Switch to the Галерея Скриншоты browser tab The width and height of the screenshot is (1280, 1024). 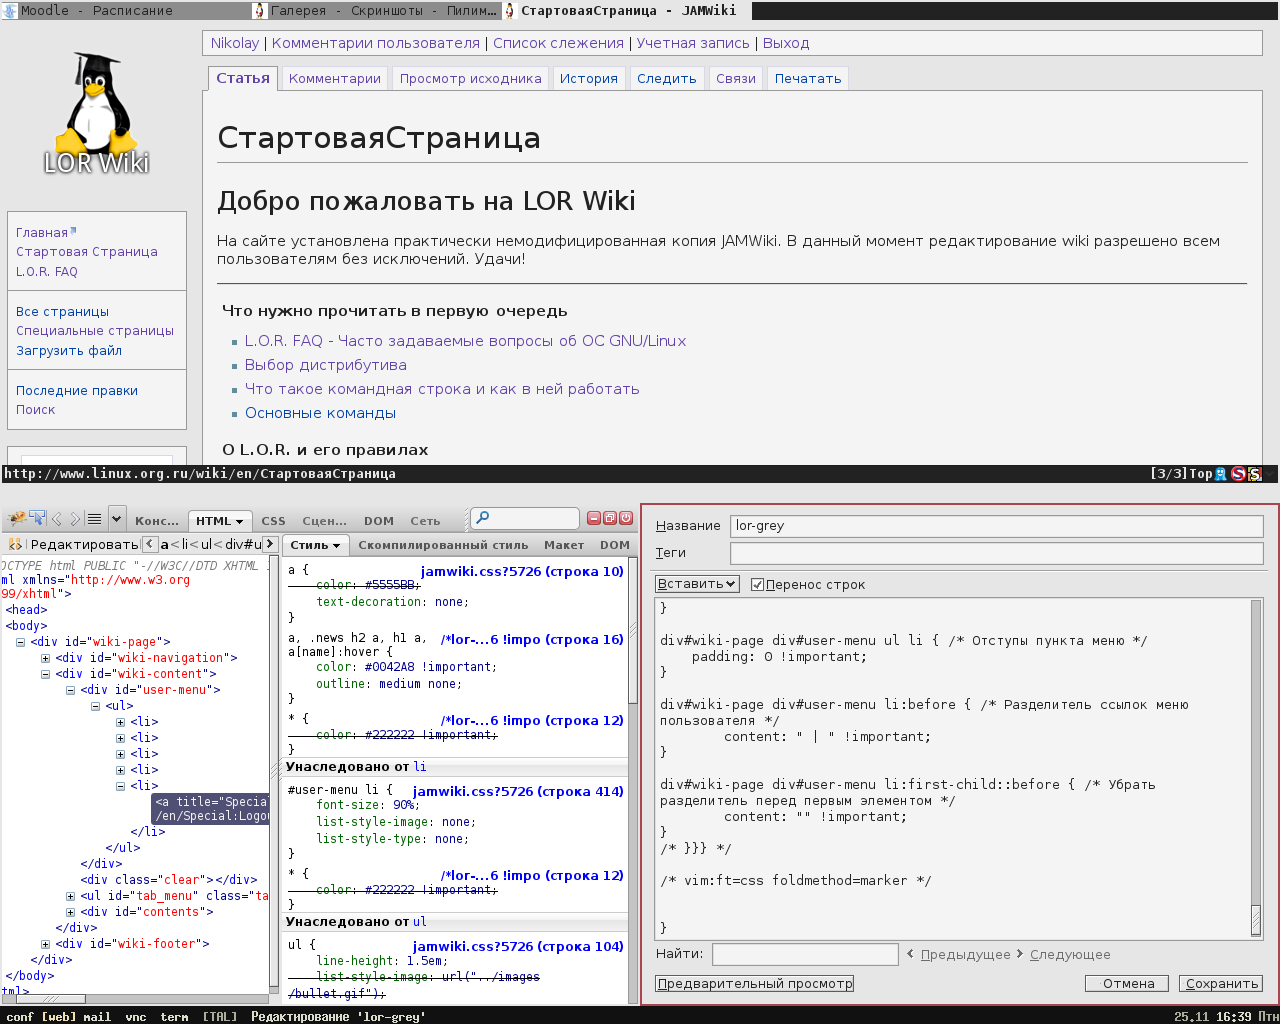(375, 10)
